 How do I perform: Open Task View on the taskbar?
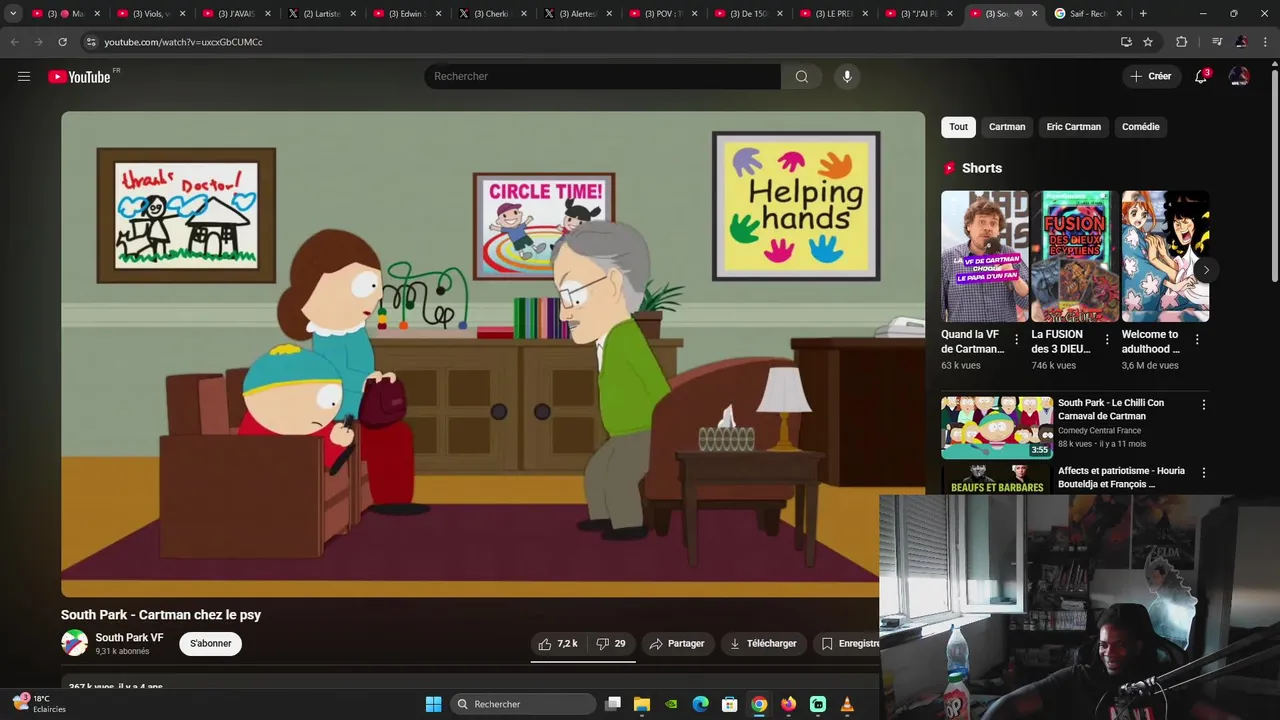point(613,704)
